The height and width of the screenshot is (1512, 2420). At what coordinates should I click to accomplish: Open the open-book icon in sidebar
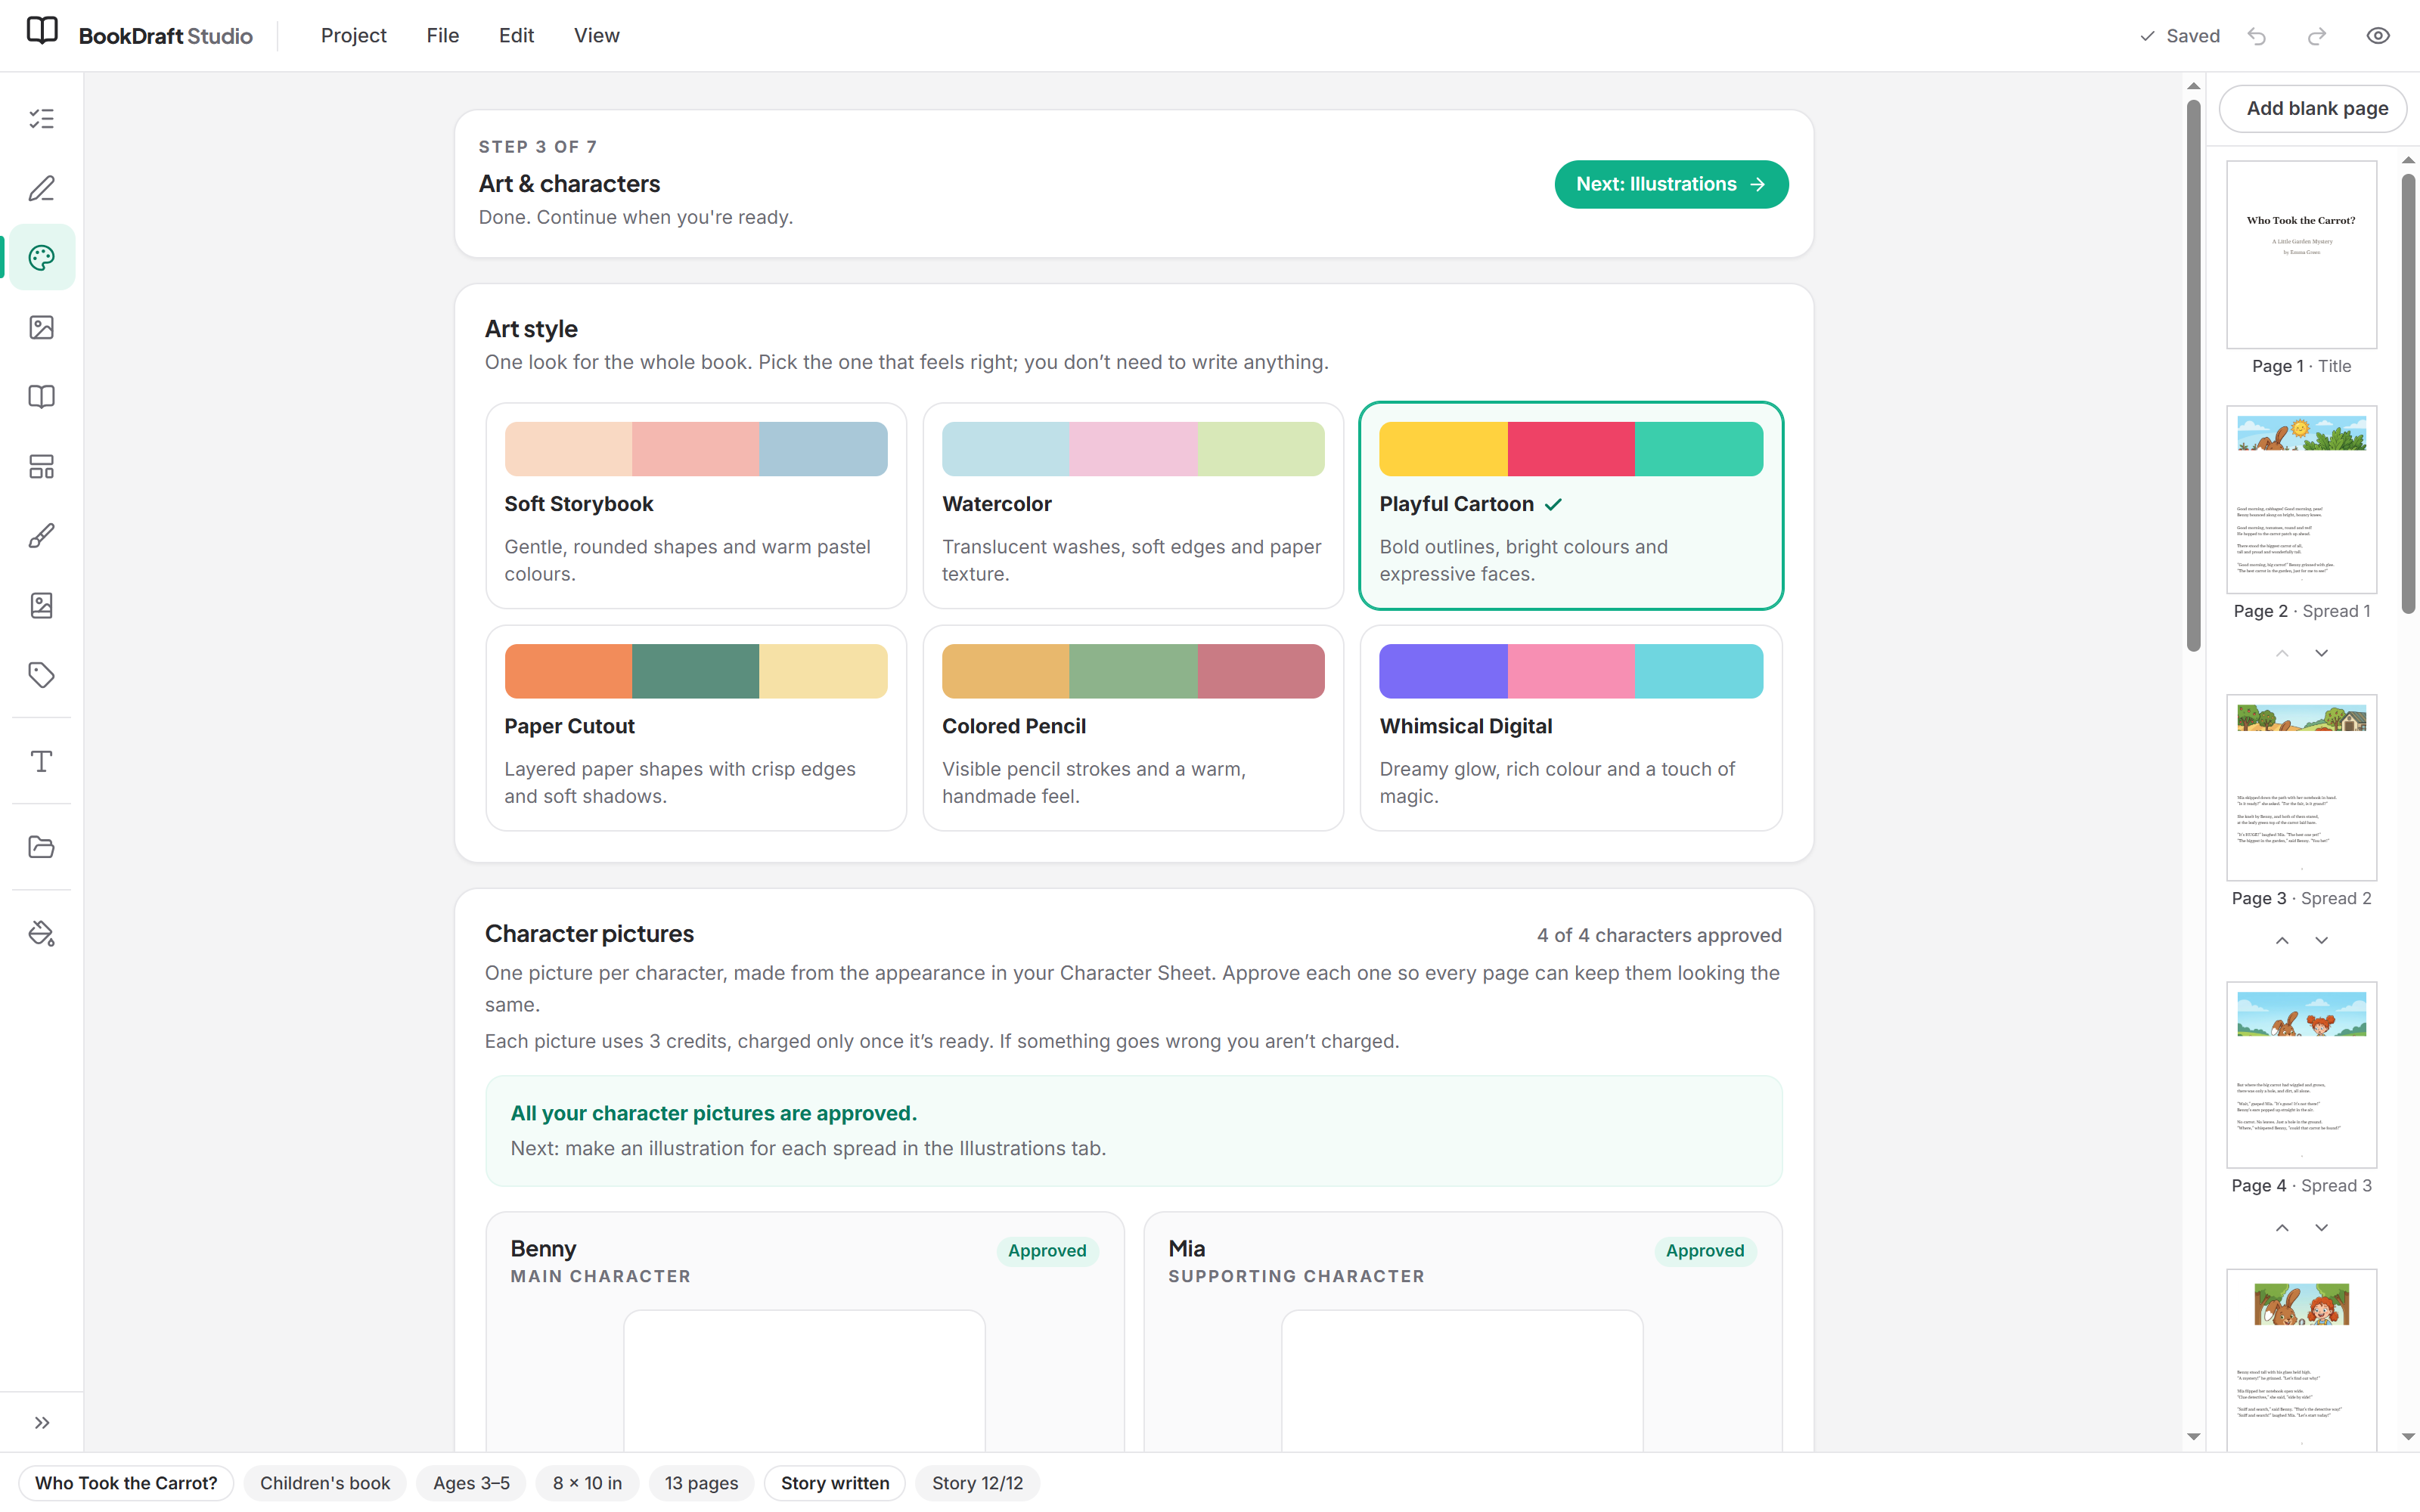click(x=41, y=397)
